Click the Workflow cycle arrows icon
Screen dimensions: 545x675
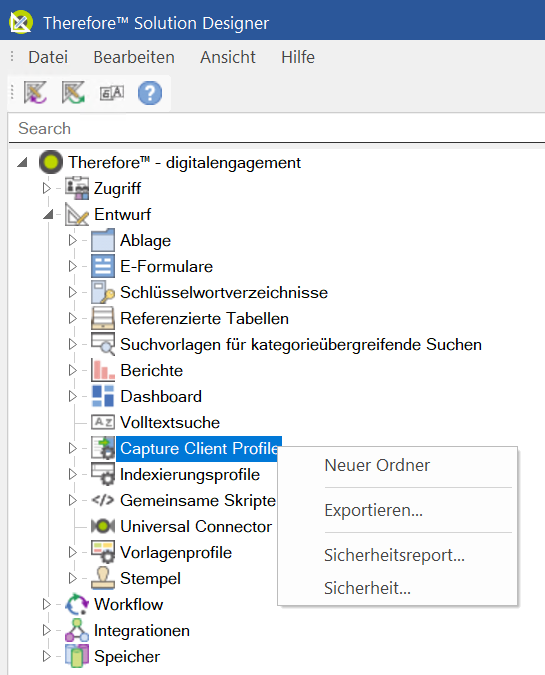(77, 604)
